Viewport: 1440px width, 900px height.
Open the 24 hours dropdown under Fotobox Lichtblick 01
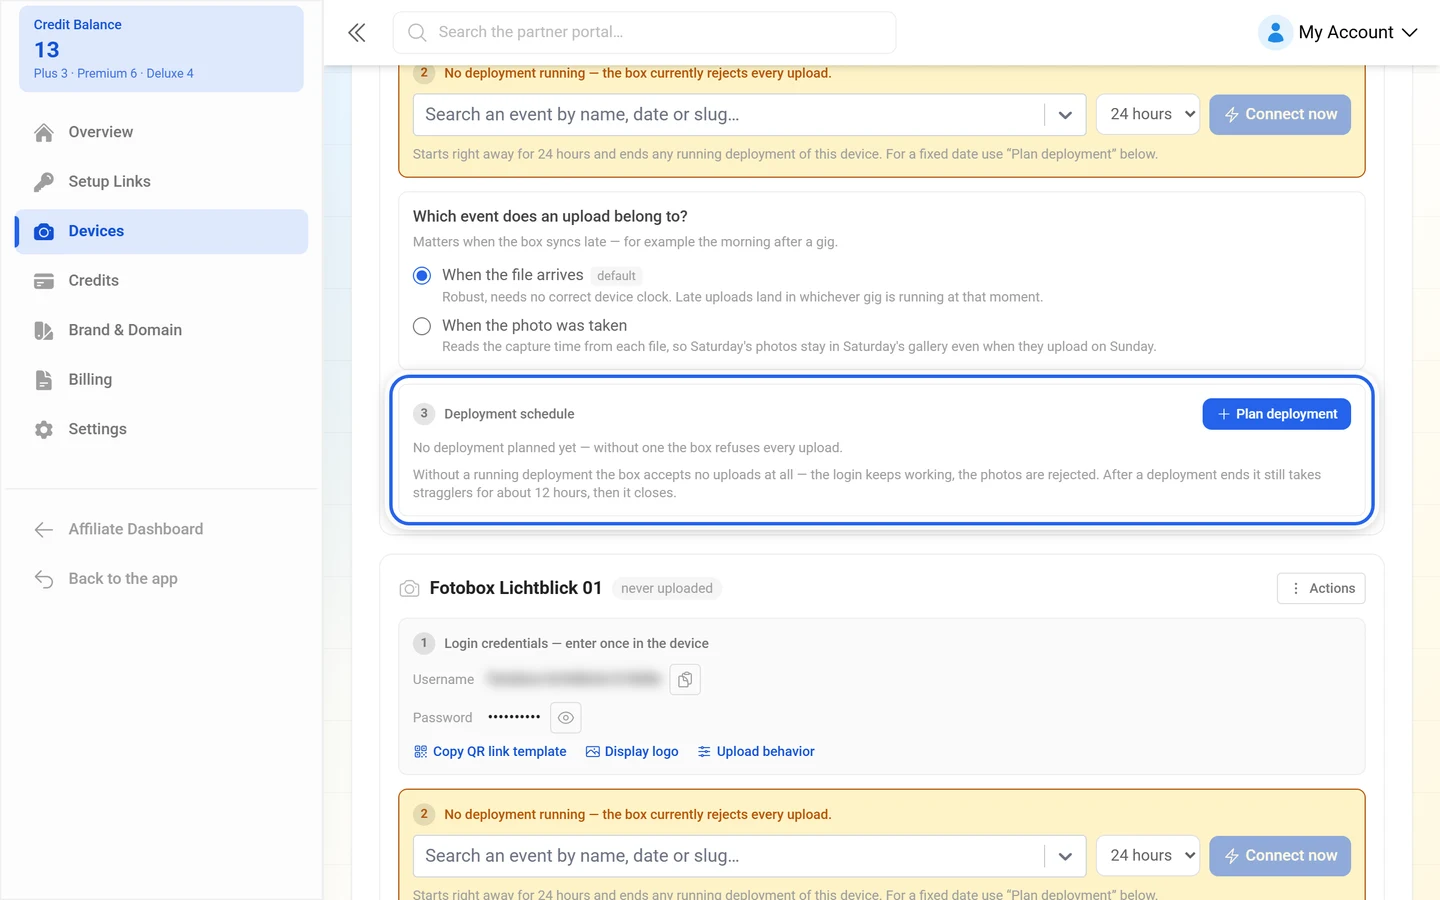1148,856
